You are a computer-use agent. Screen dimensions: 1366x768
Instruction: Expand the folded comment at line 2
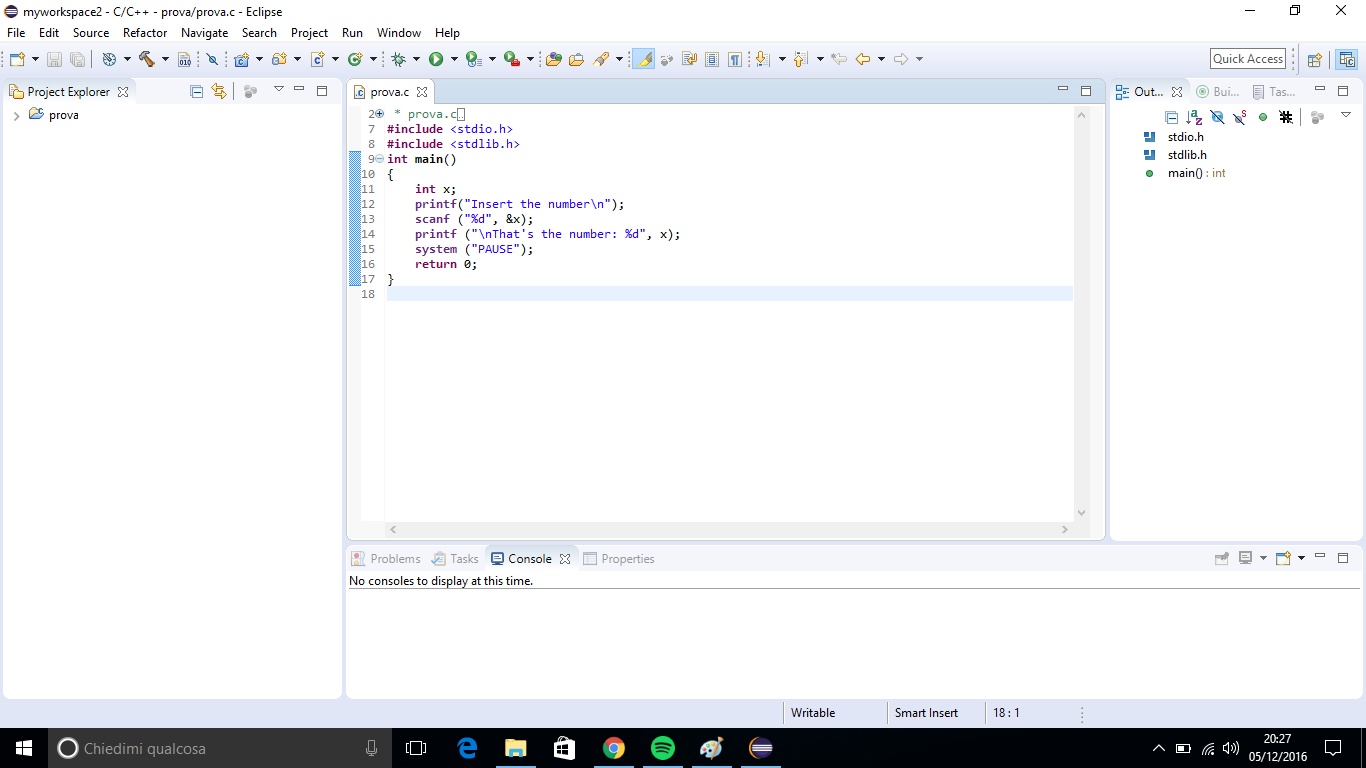[379, 114]
